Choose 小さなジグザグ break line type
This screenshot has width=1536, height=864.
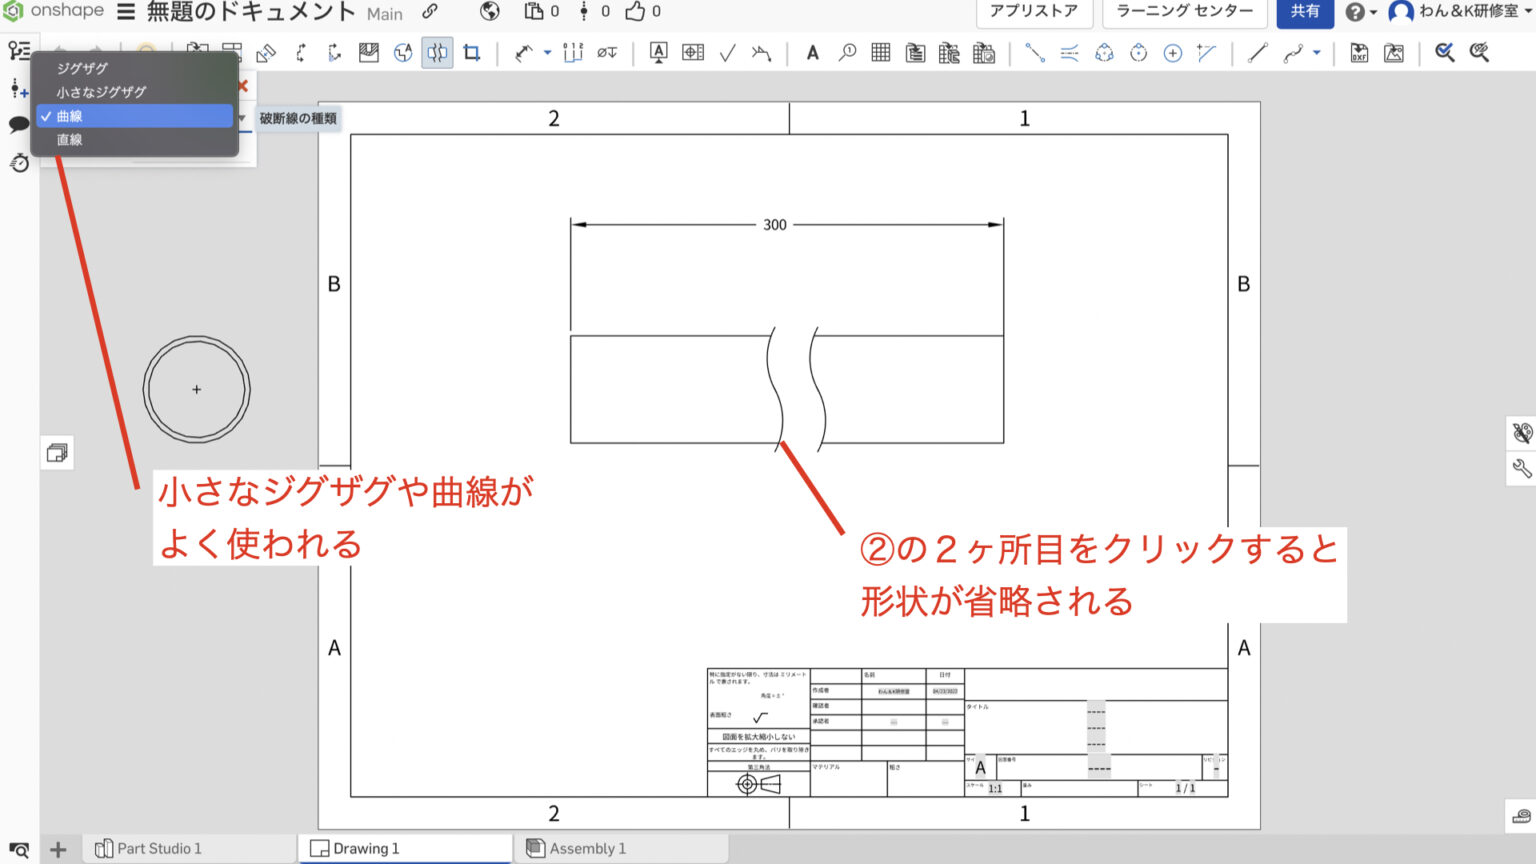point(135,92)
